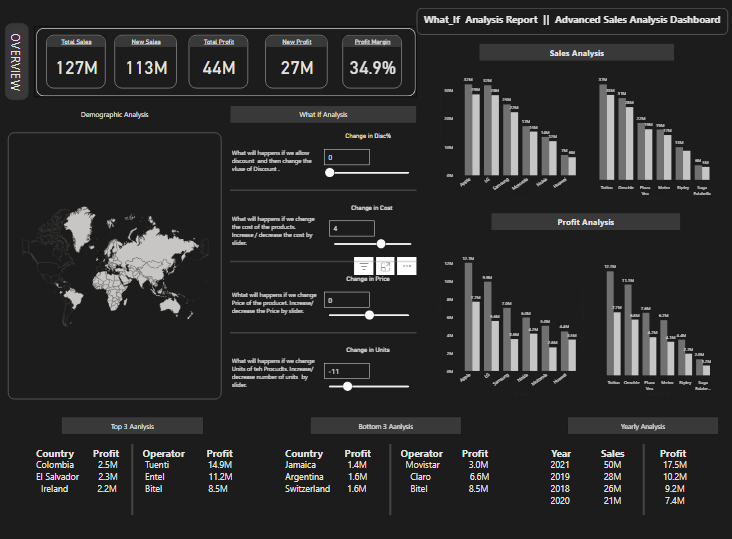Viewport: 732px width, 539px height.
Task: Click the Change in Cost slider handle
Action: click(x=381, y=243)
